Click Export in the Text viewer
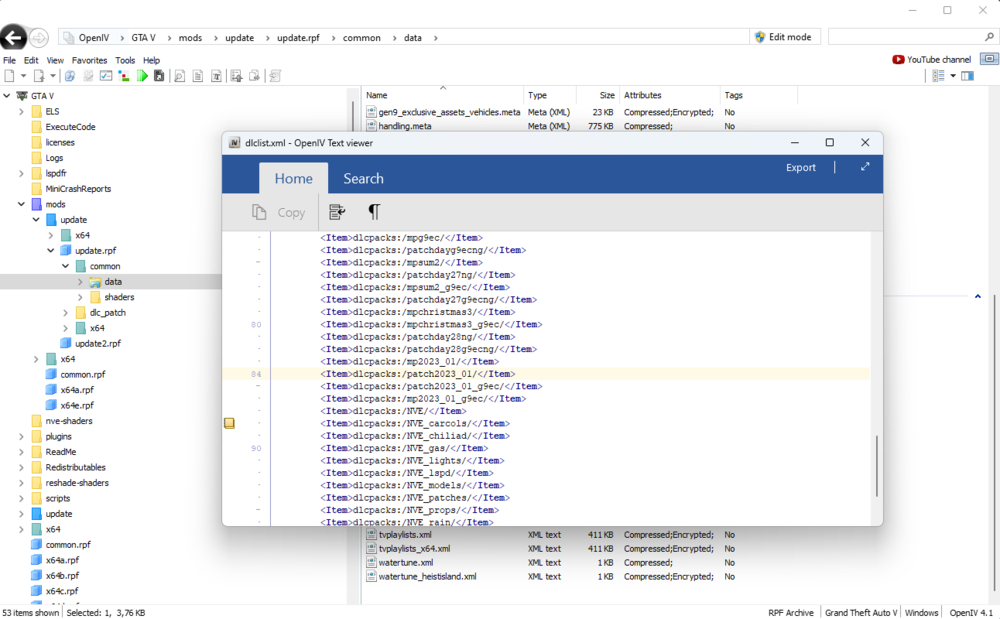 [x=800, y=168]
